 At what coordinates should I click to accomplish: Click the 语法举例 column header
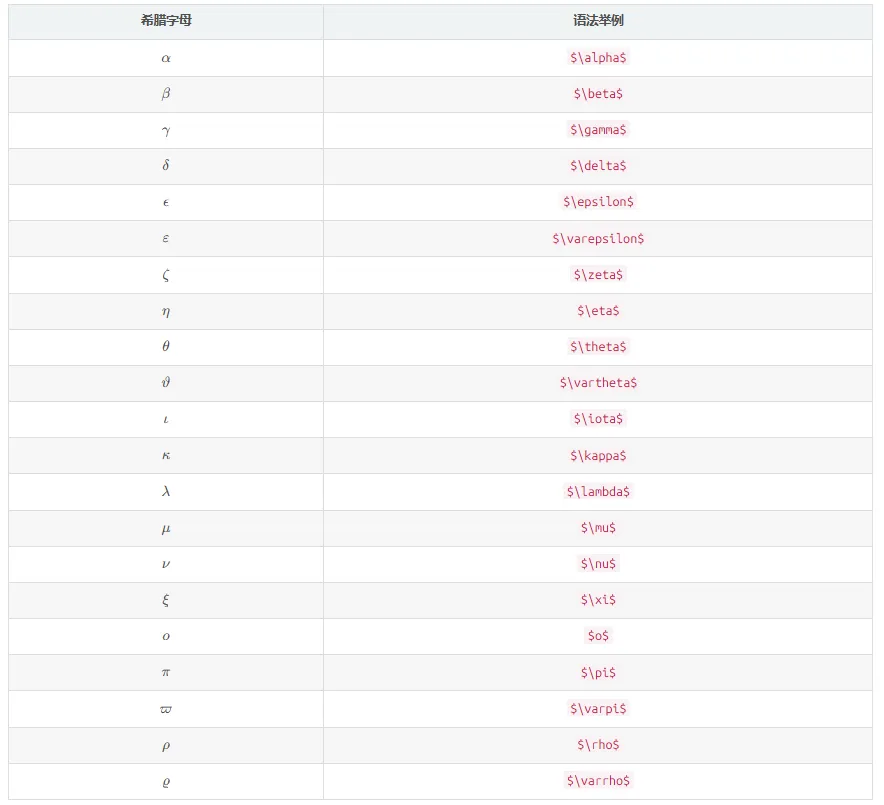[598, 21]
